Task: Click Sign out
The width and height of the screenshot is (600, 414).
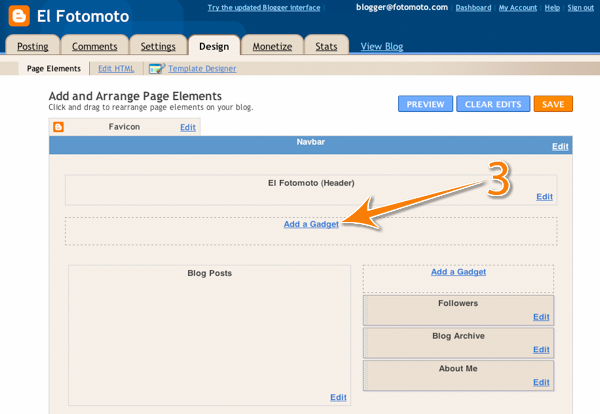Action: 580,8
